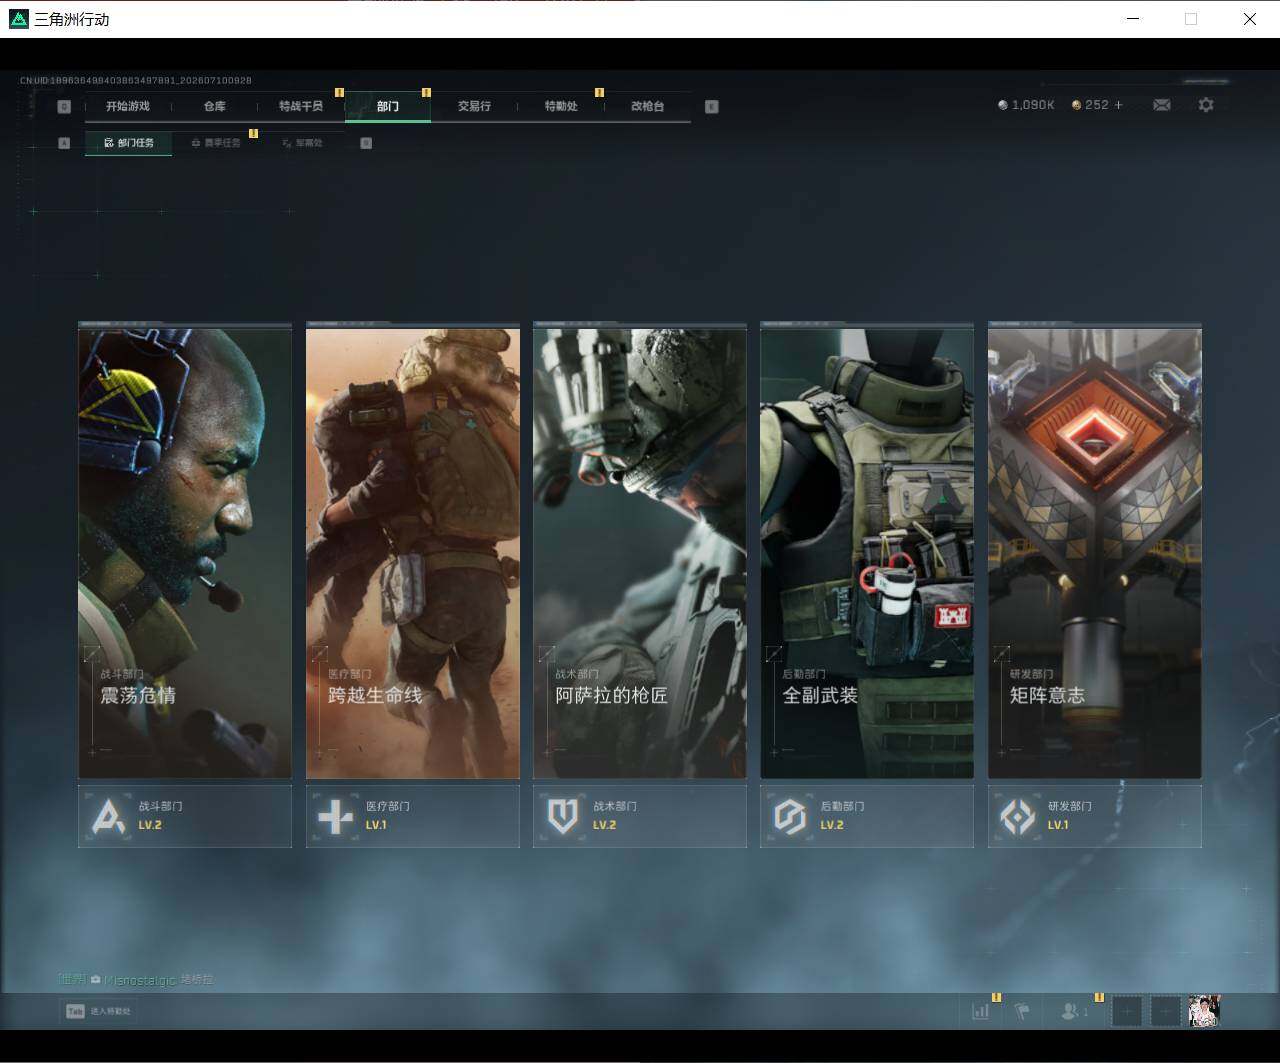The height and width of the screenshot is (1063, 1280).
Task: Open the 交易行 tab
Action: tap(474, 106)
